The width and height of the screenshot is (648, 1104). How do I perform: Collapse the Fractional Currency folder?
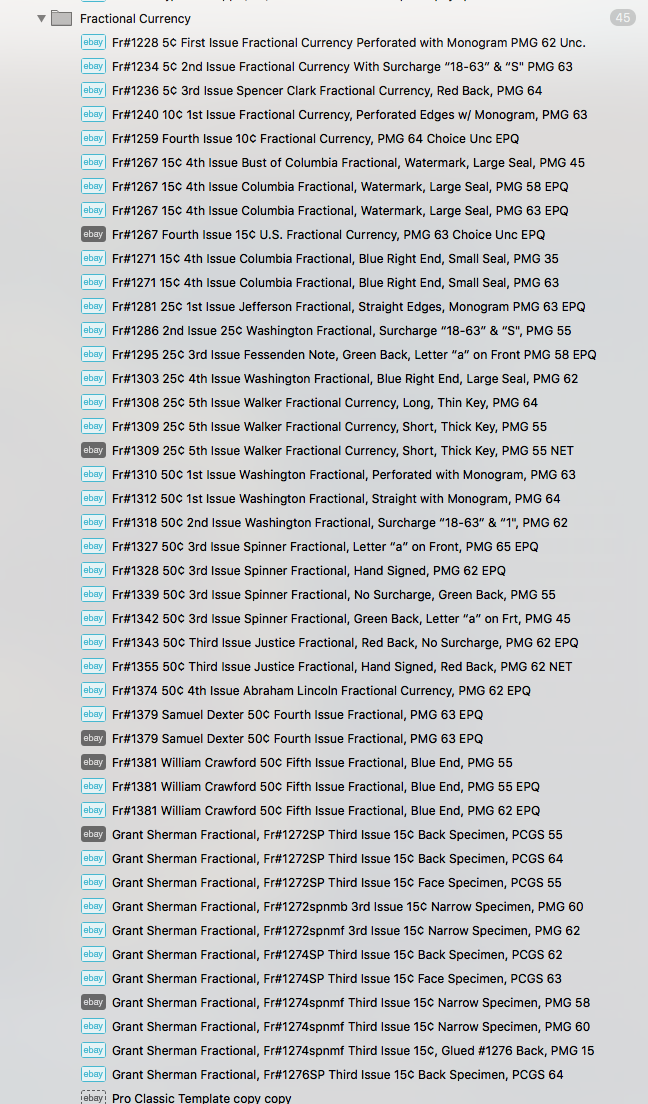42,18
